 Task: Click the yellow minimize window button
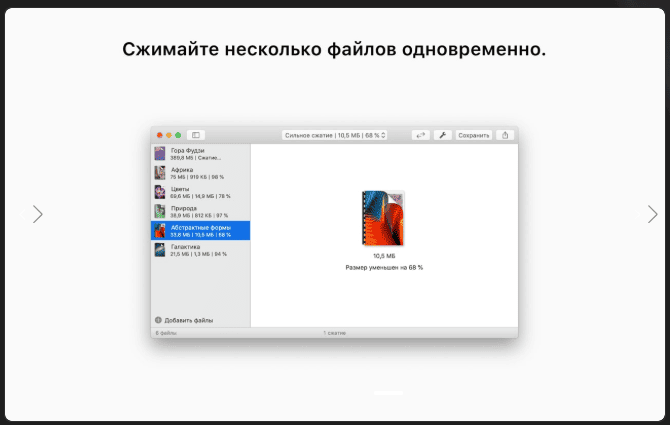169,135
